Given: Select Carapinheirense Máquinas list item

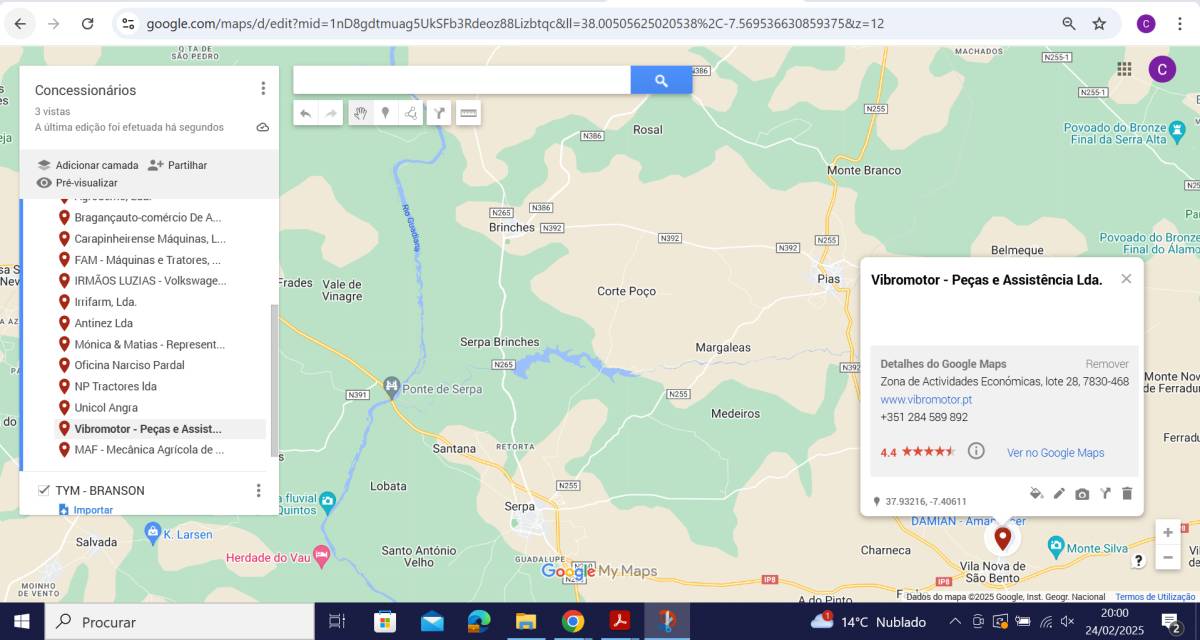Looking at the screenshot, I should pos(161,238).
